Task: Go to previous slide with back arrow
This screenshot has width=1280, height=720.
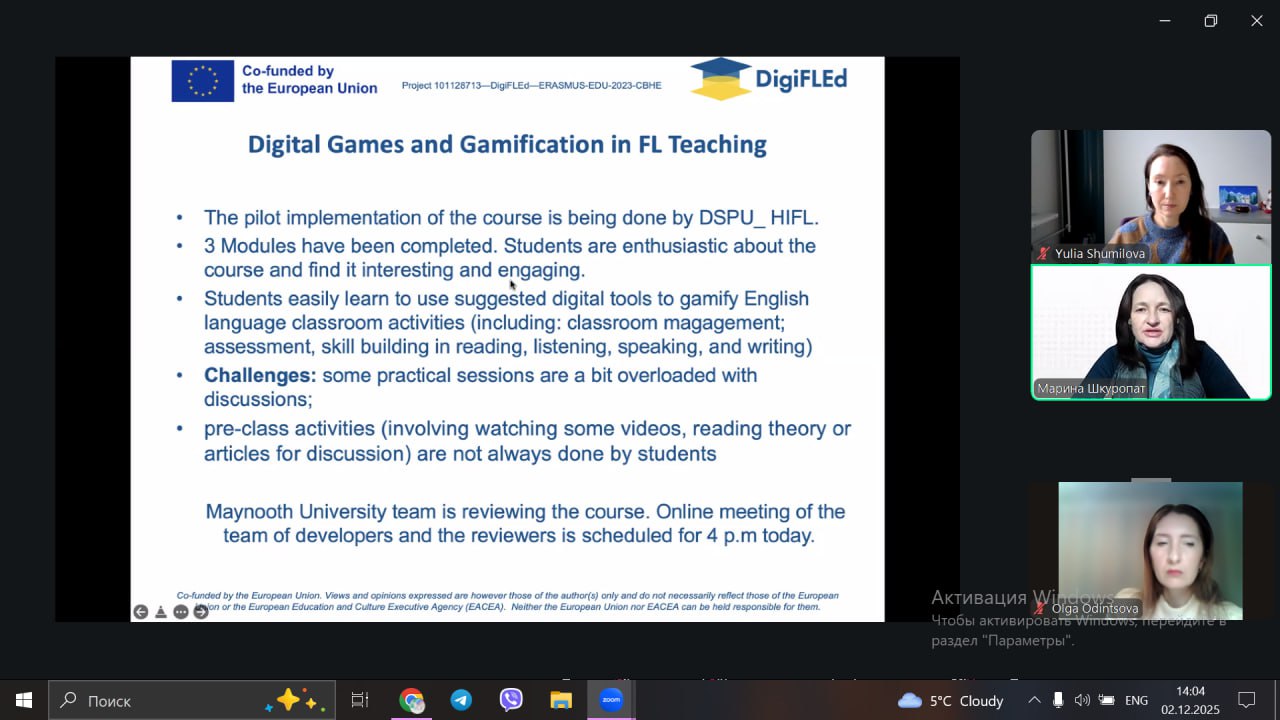Action: point(141,612)
